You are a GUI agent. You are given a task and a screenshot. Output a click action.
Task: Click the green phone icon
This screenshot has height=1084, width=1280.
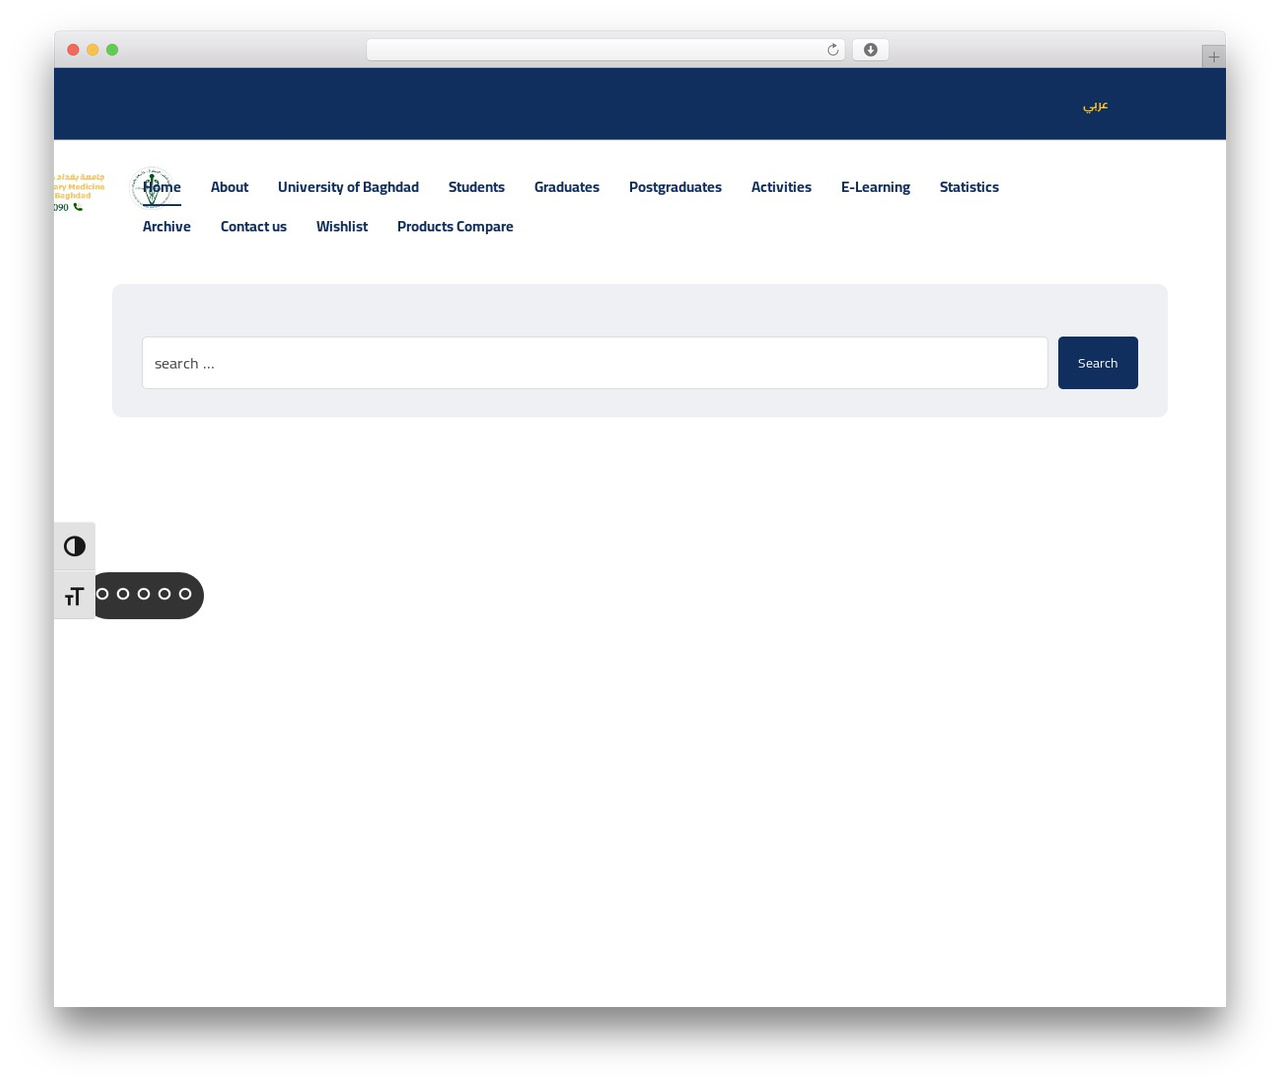tap(78, 207)
